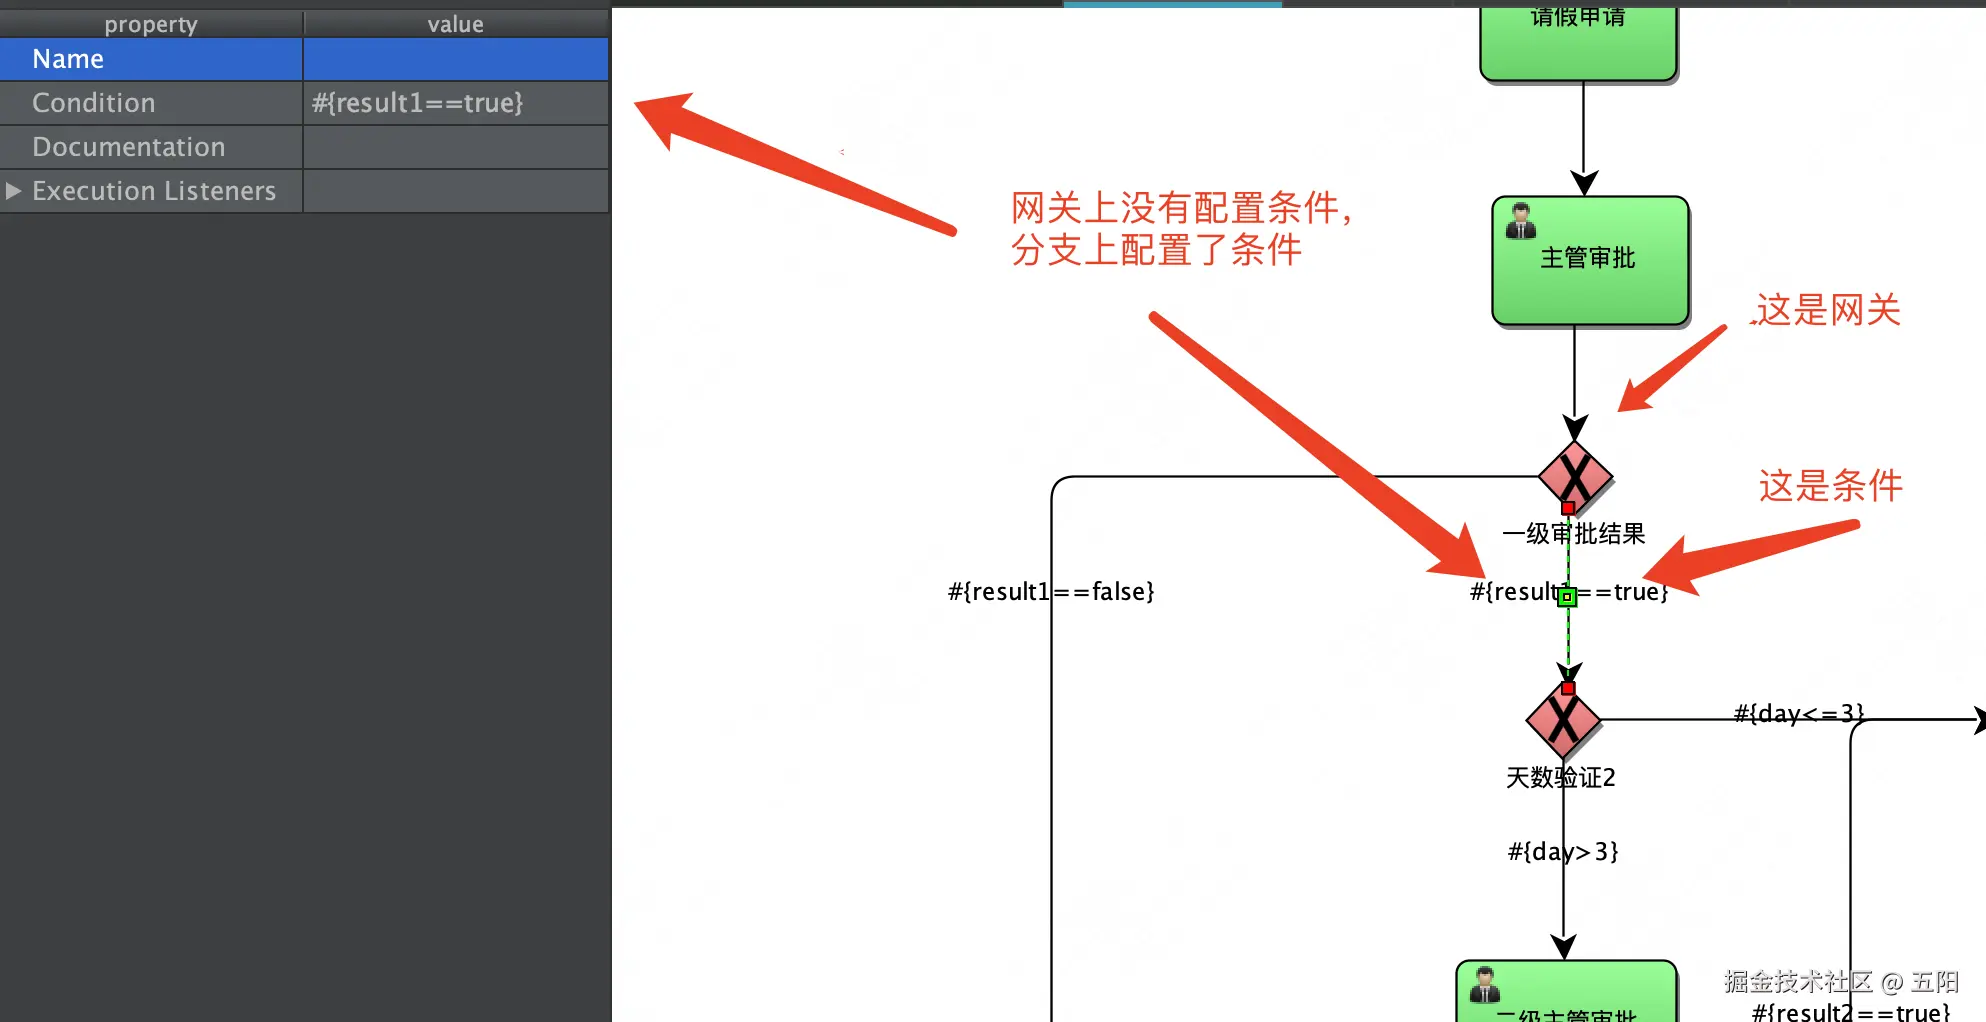Image resolution: width=1986 pixels, height=1022 pixels.
Task: Select the #{result2==true} condition label
Action: pos(1851,1011)
